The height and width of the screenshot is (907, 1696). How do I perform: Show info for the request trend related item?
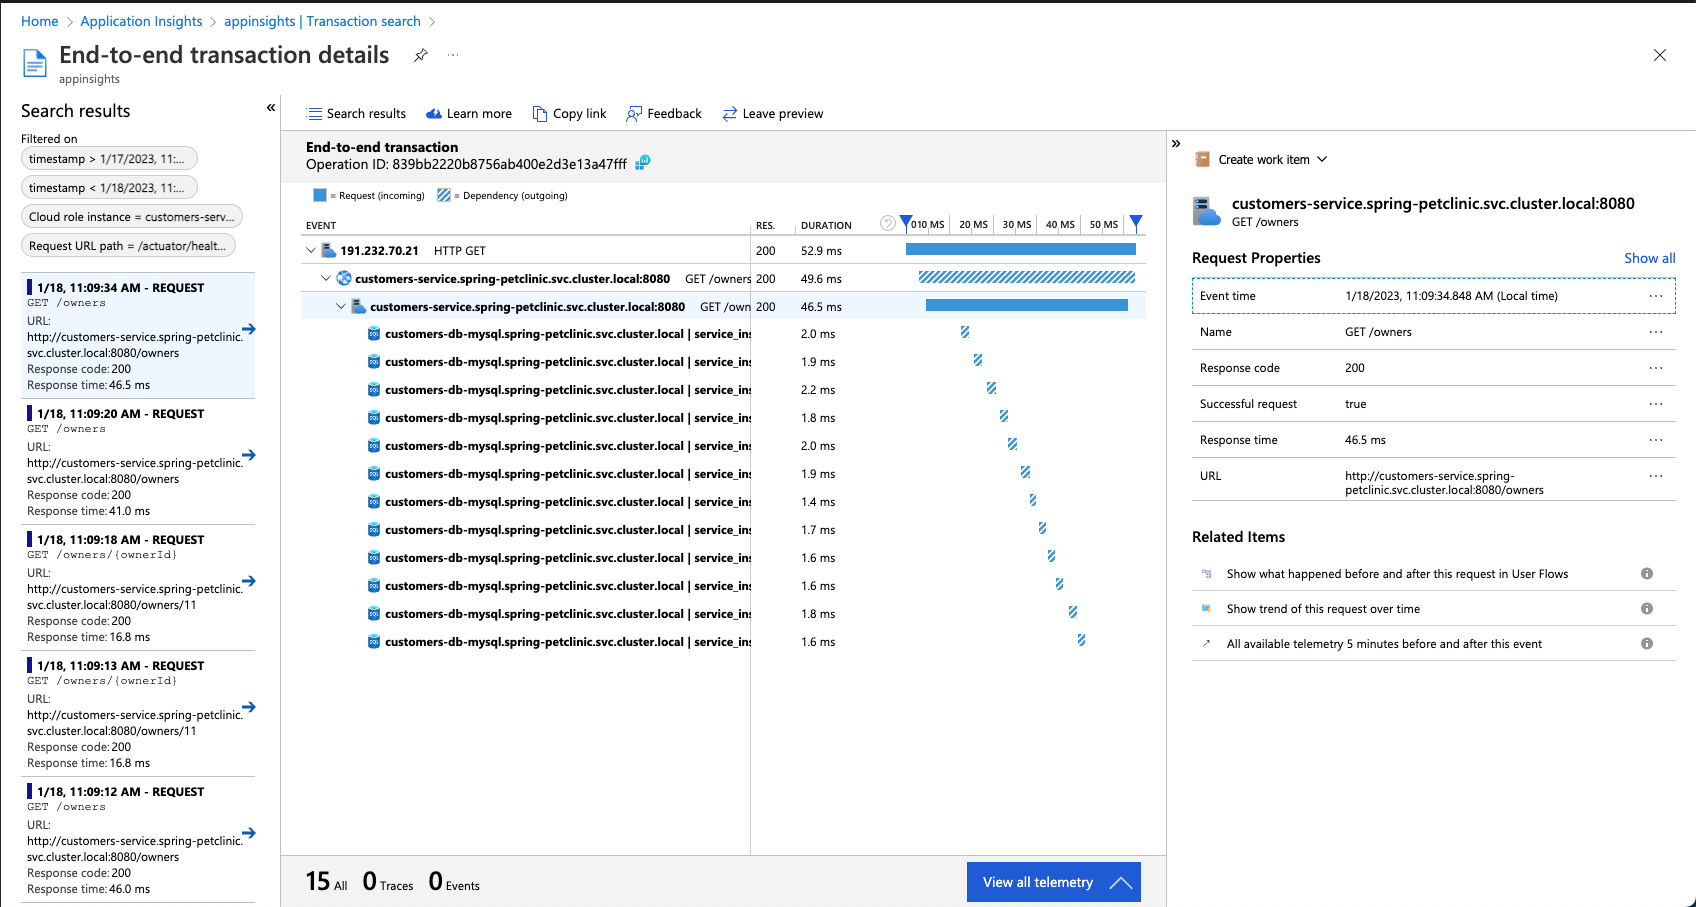tap(1647, 609)
